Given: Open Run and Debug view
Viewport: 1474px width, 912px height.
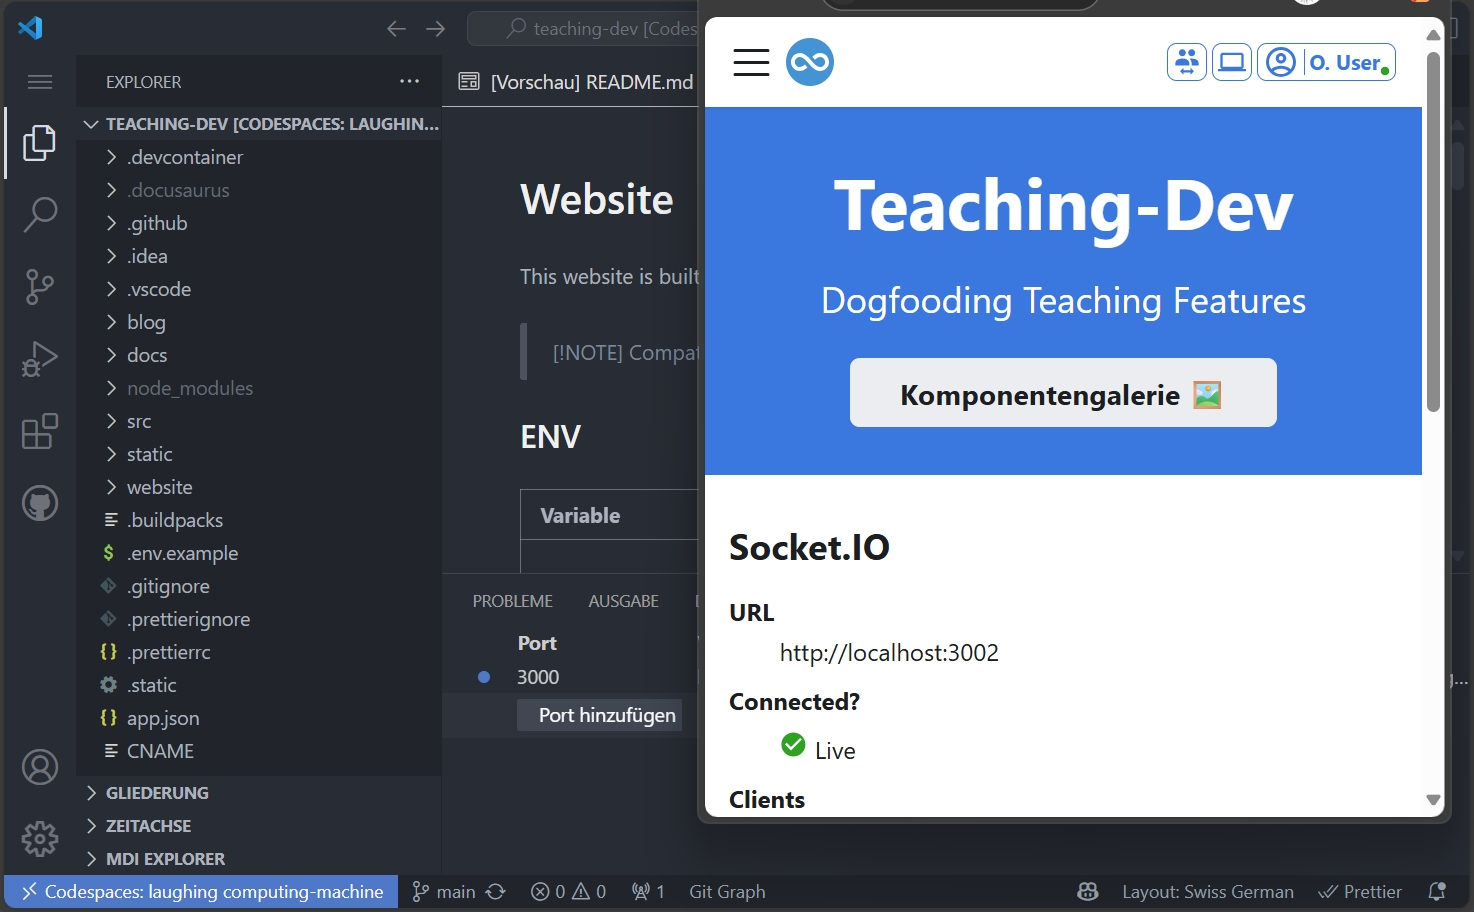Looking at the screenshot, I should coord(40,359).
